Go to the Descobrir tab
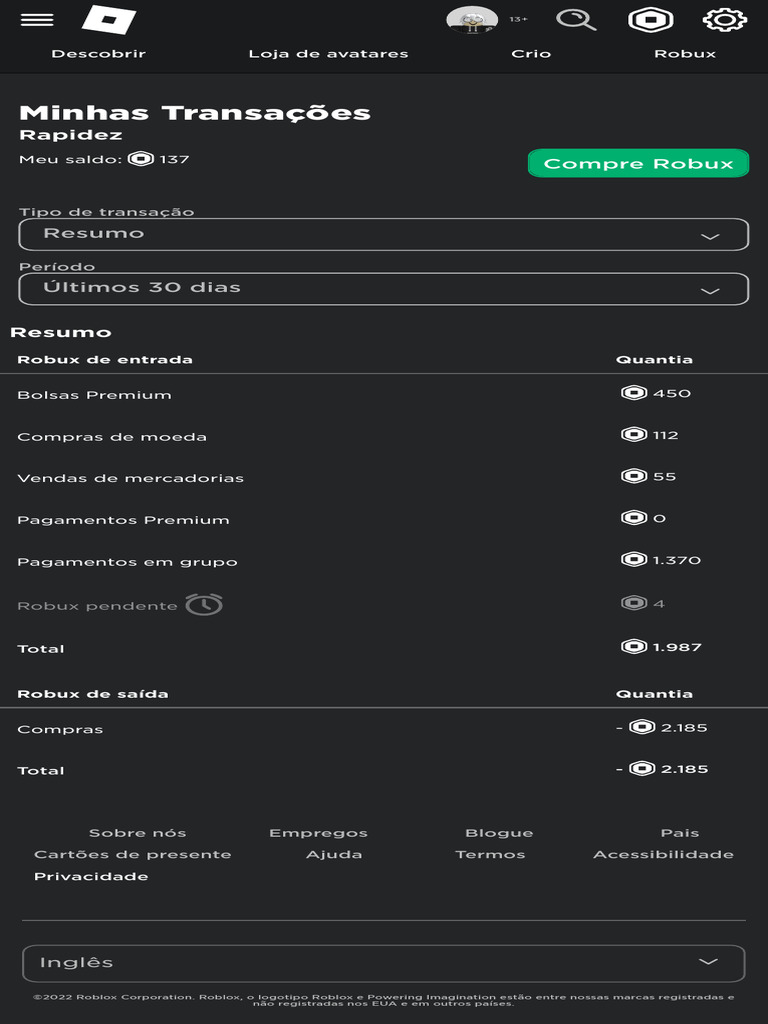The image size is (768, 1024). tap(98, 54)
